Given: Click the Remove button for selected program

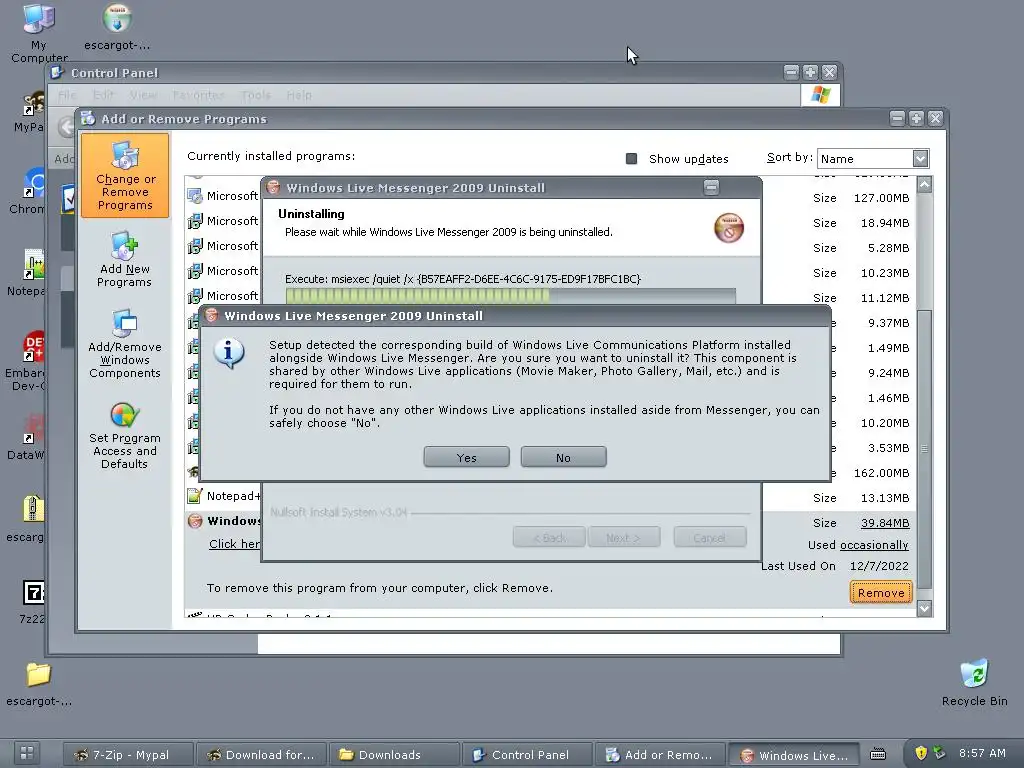Looking at the screenshot, I should (881, 593).
